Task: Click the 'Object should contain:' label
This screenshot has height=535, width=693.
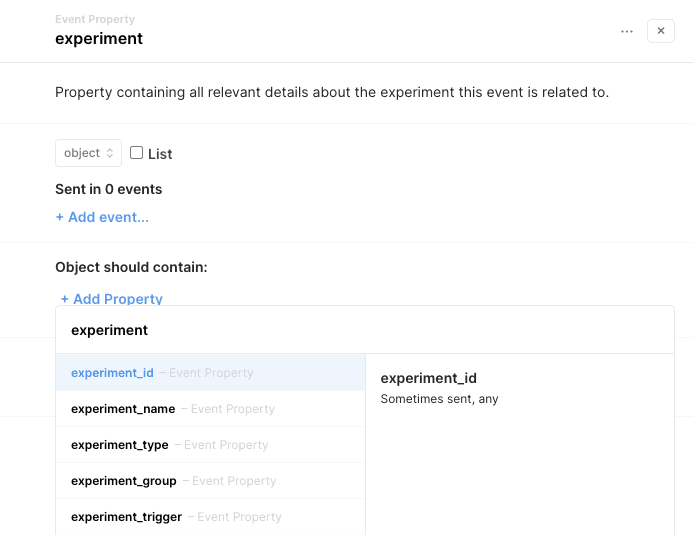Action: click(x=131, y=267)
